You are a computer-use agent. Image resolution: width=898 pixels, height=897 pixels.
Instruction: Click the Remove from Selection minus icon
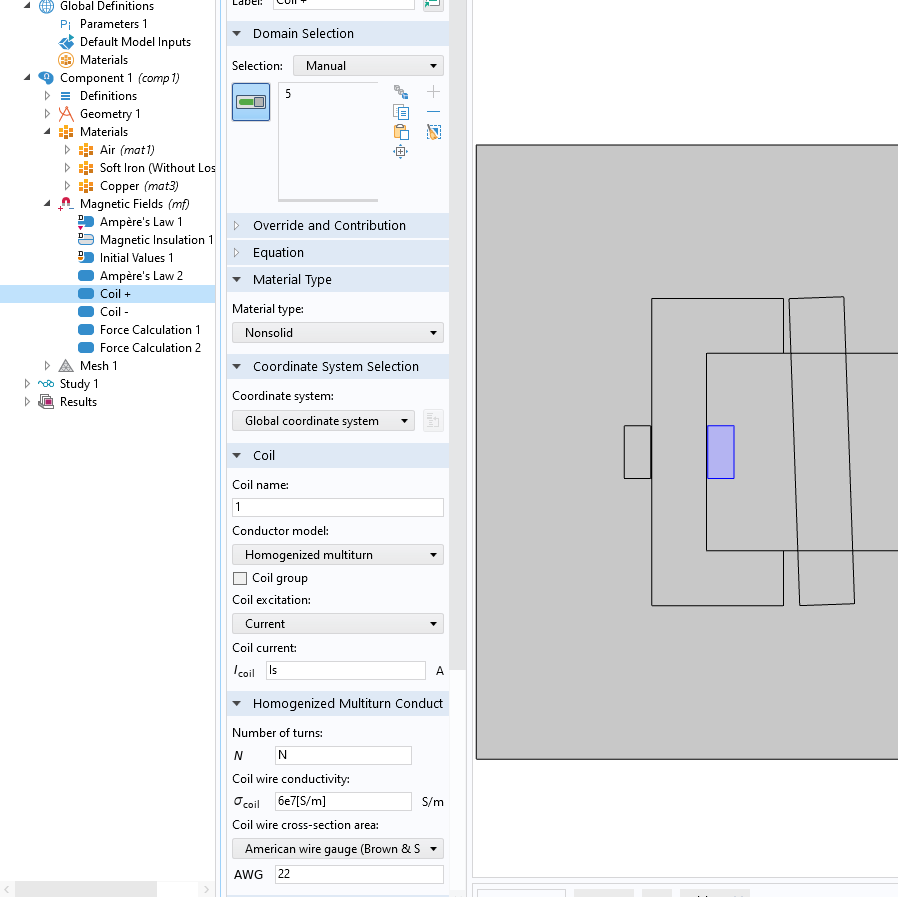pos(433,112)
